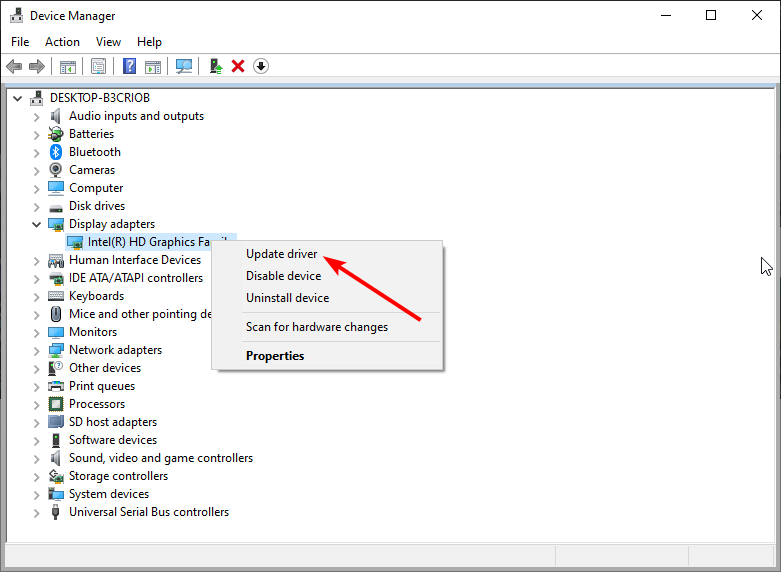Minimize the Device Manager window
The width and height of the screenshot is (781, 572).
666,15
